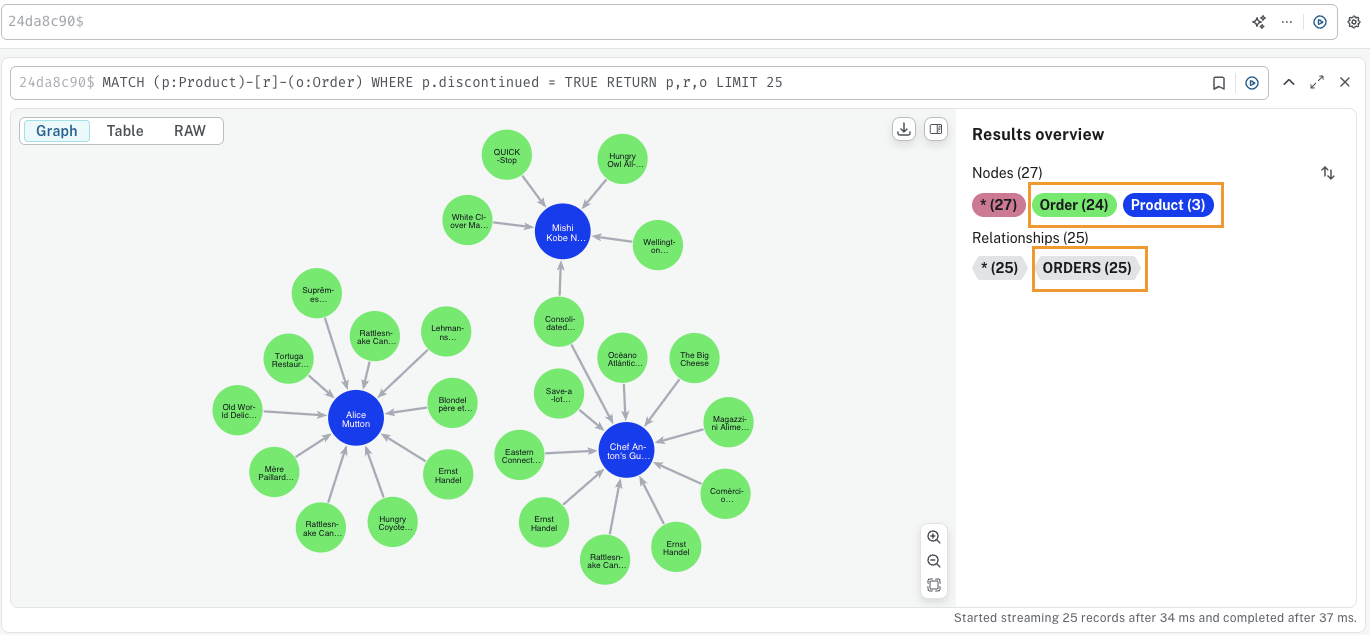The image size is (1370, 635).
Task: Select the Alice Mutton product node
Action: 356,419
